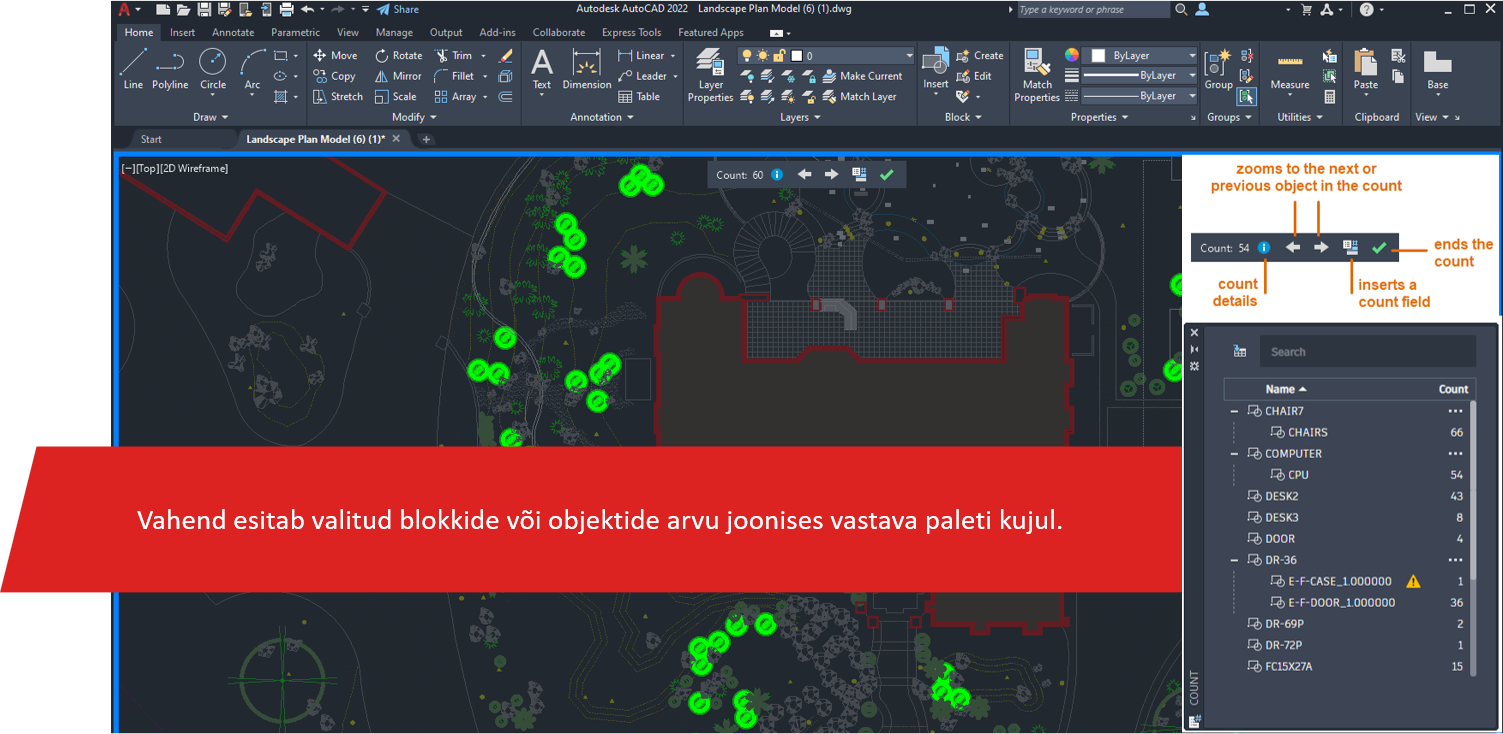Open the Express Tools ribbon tab
1503x734 pixels.
pos(631,32)
